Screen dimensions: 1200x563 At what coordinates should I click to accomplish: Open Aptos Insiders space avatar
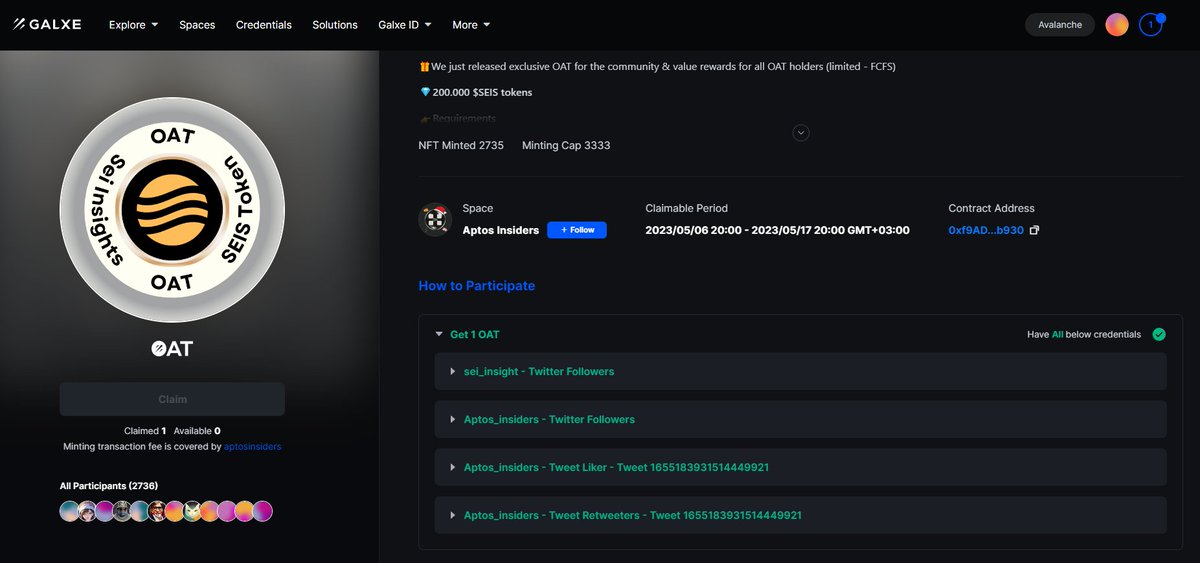click(435, 219)
